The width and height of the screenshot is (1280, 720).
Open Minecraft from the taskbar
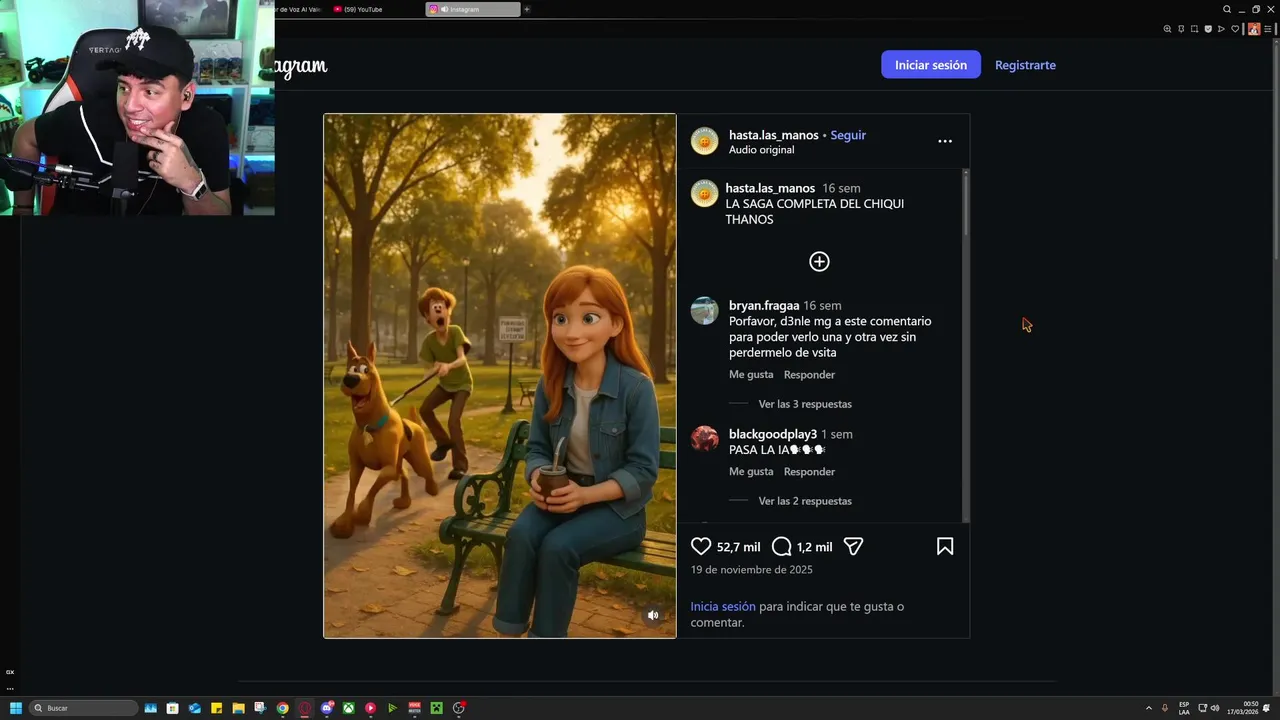[x=437, y=708]
